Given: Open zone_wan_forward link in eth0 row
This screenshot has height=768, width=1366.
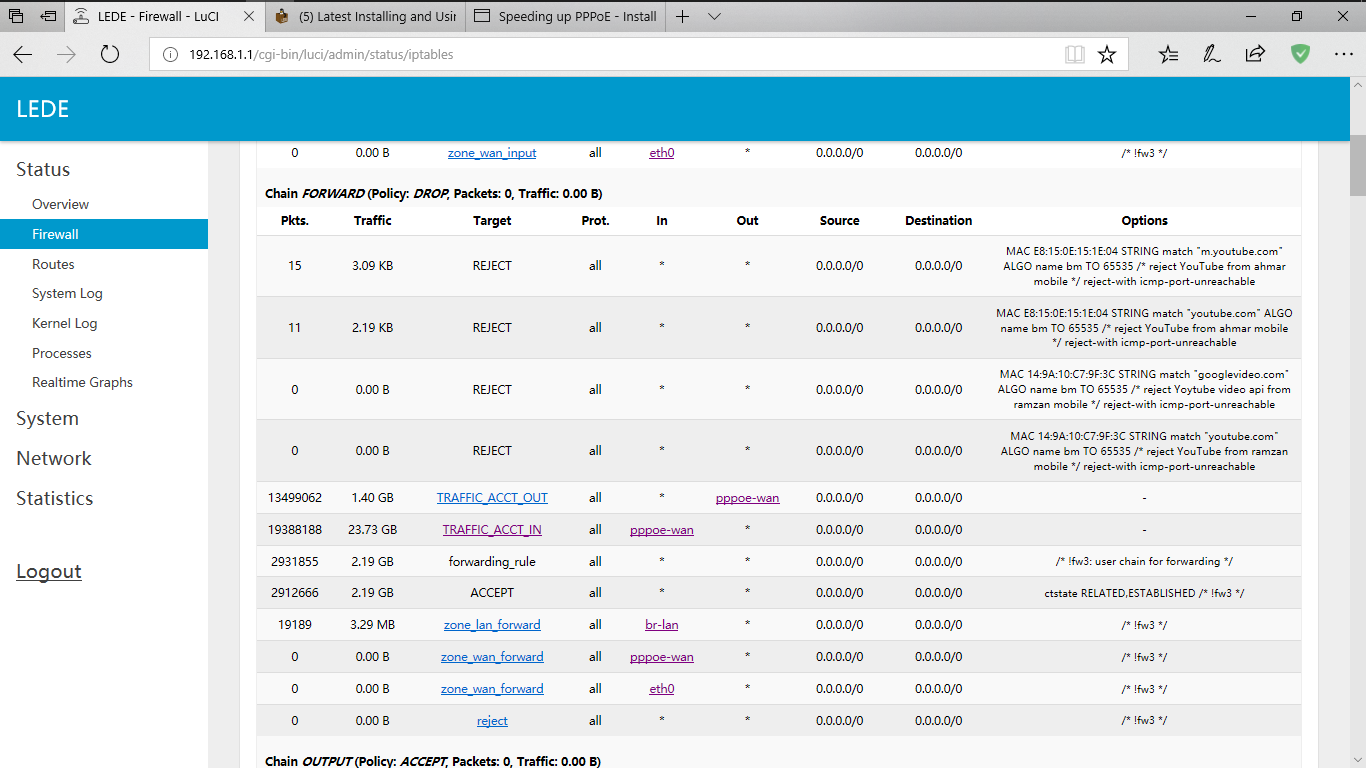Looking at the screenshot, I should 492,688.
